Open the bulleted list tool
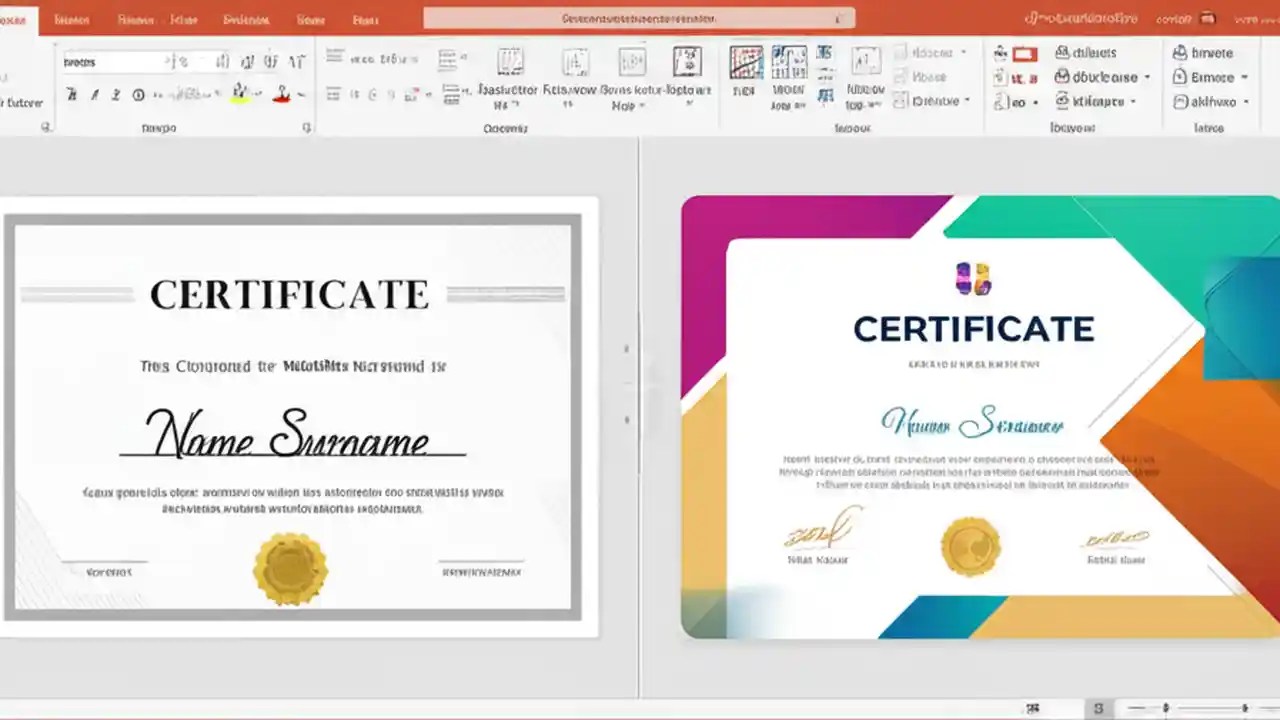This screenshot has width=1280, height=720. point(334,57)
